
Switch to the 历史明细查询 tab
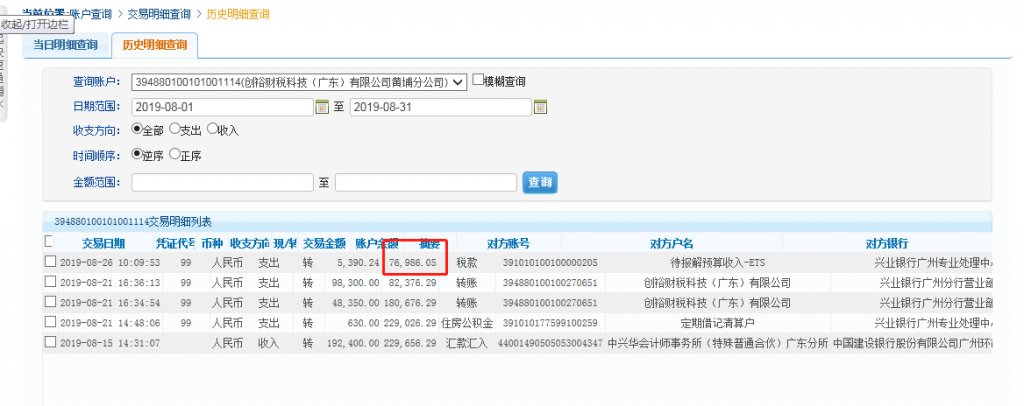(155, 46)
